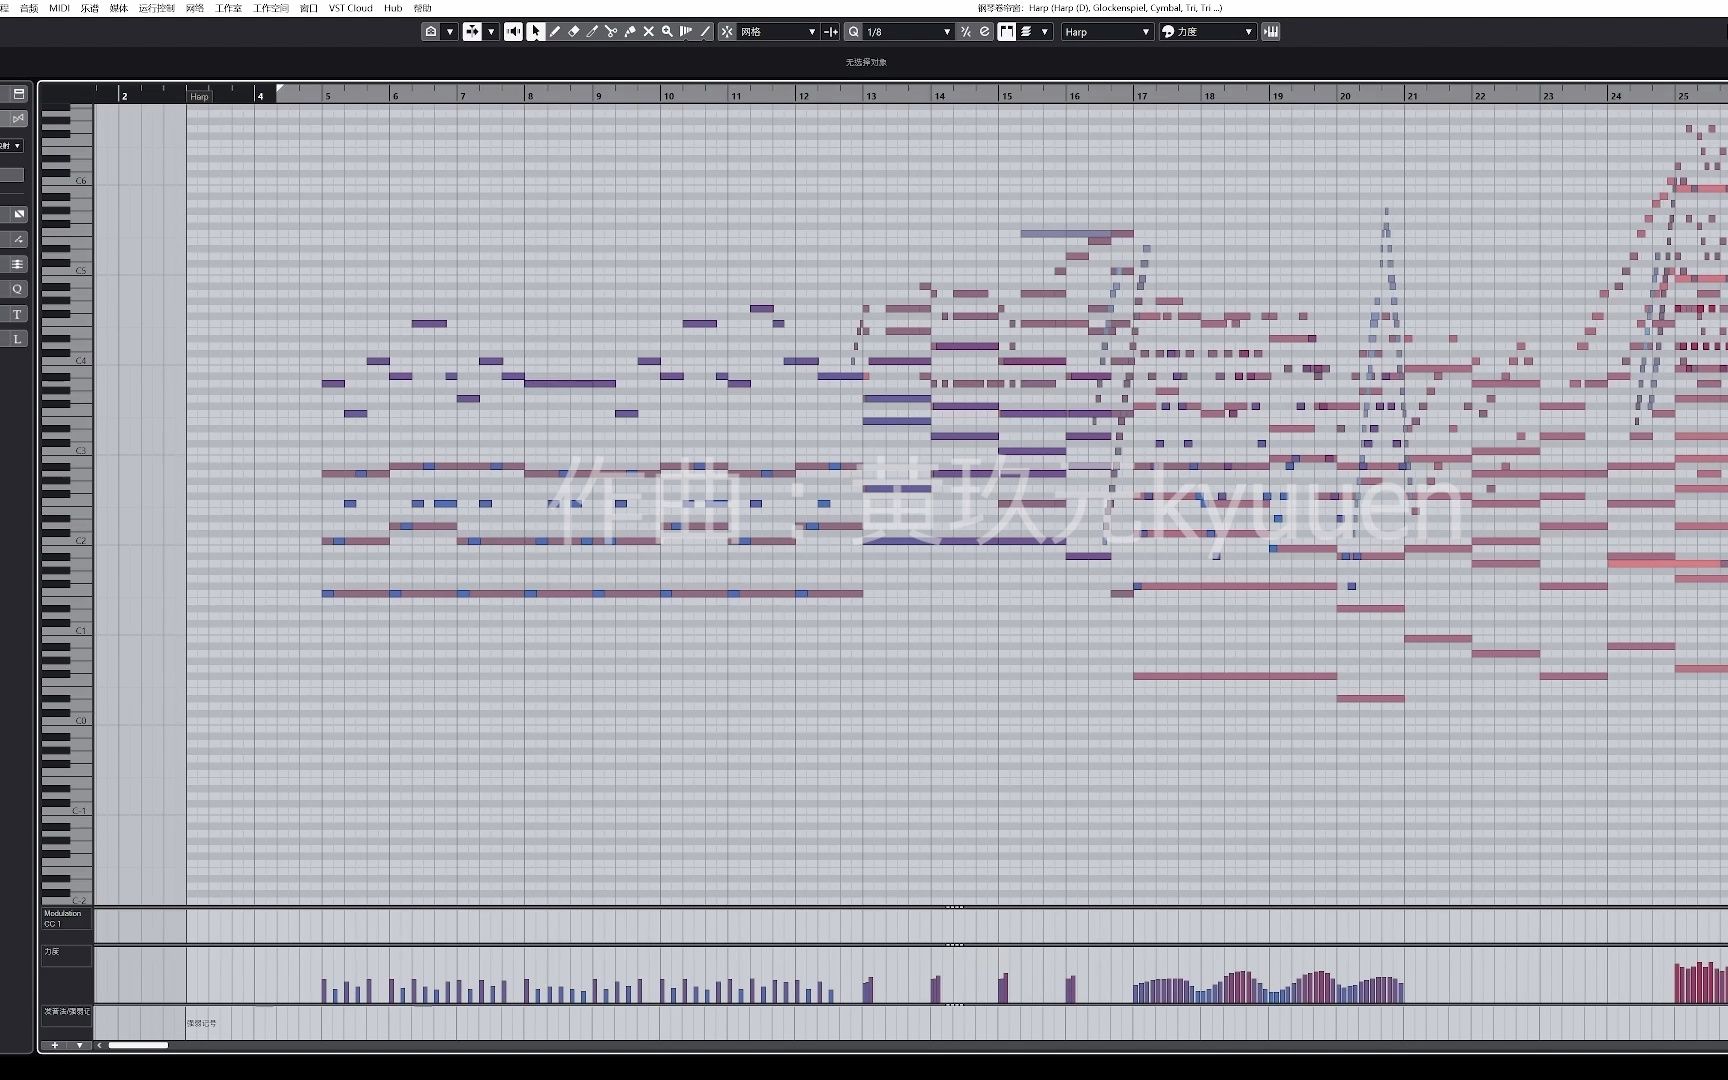Open the 乐谱 menu

[90, 8]
